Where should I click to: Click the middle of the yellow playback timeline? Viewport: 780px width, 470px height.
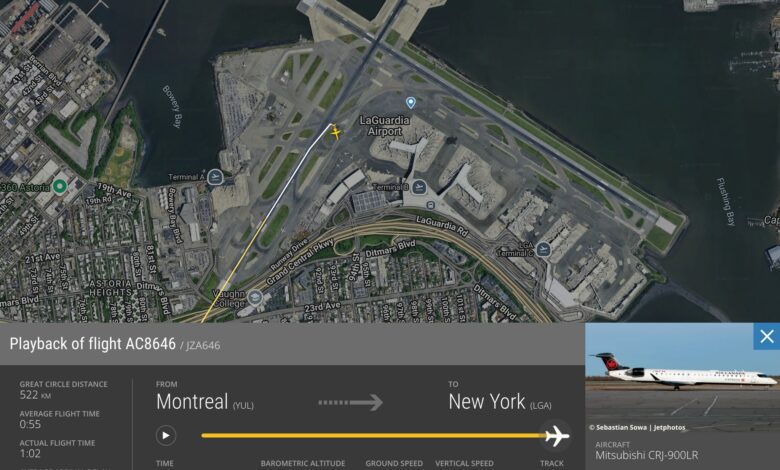coord(373,436)
